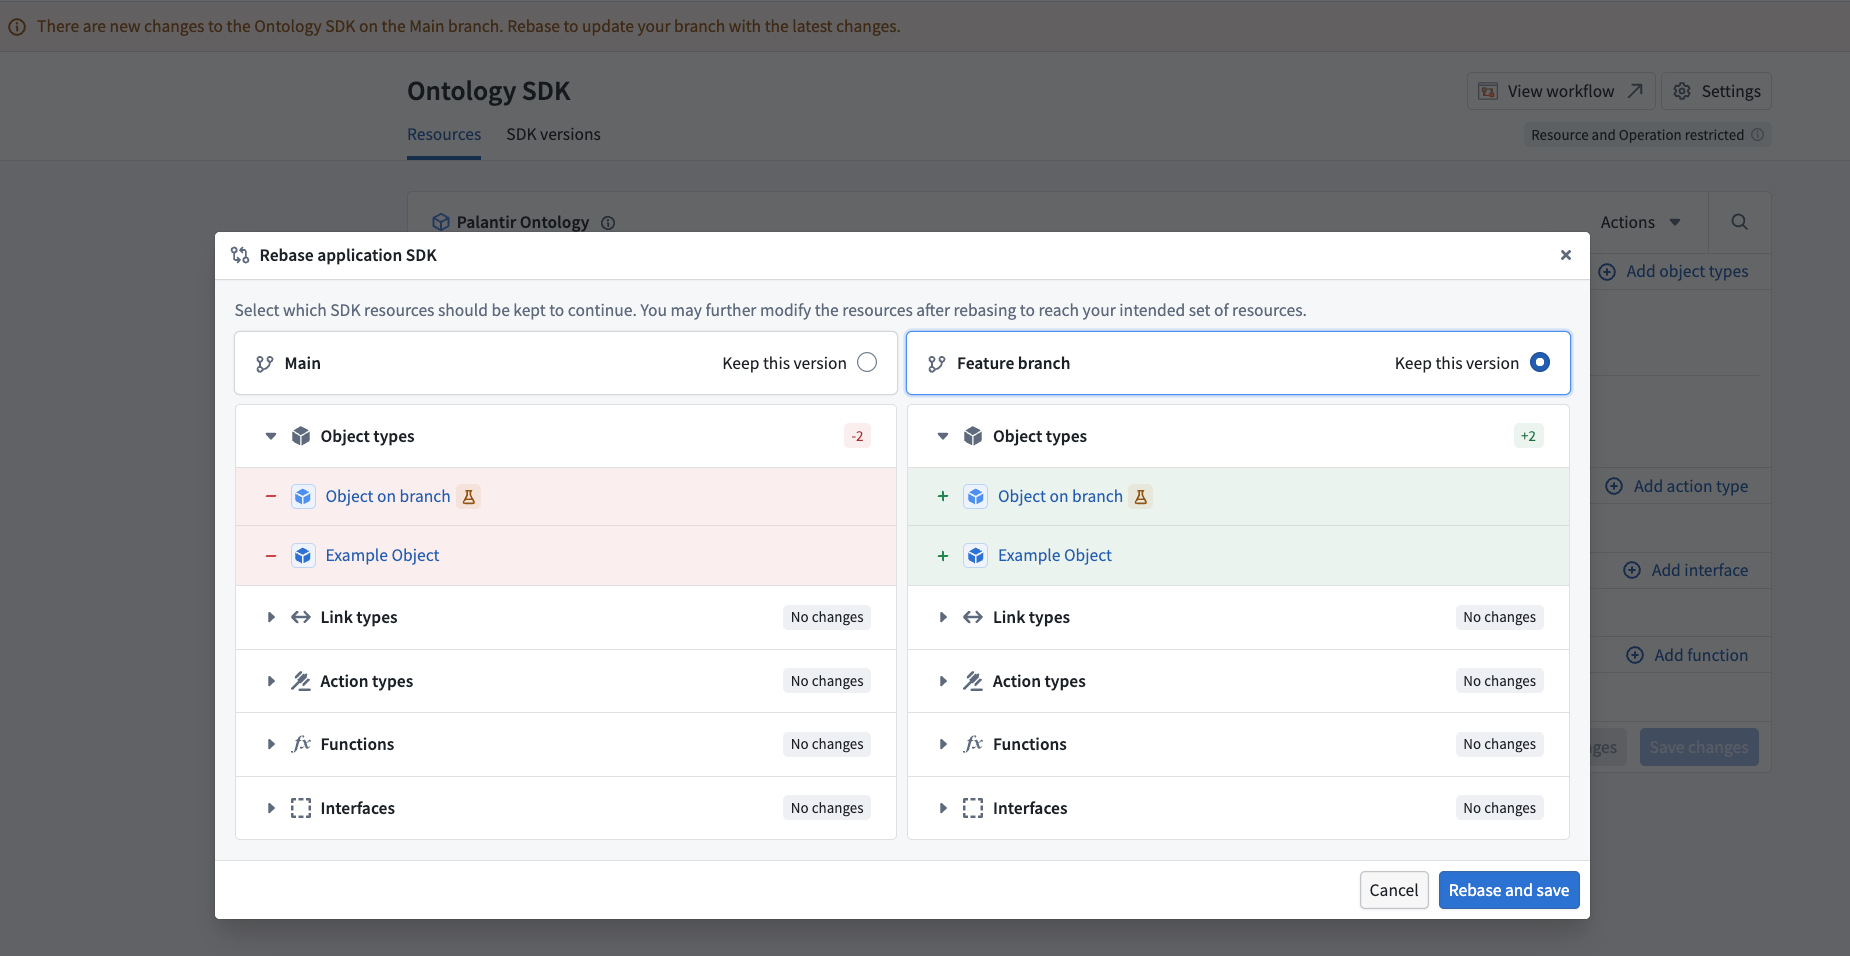Close the Rebase application SDK dialog

pos(1566,255)
